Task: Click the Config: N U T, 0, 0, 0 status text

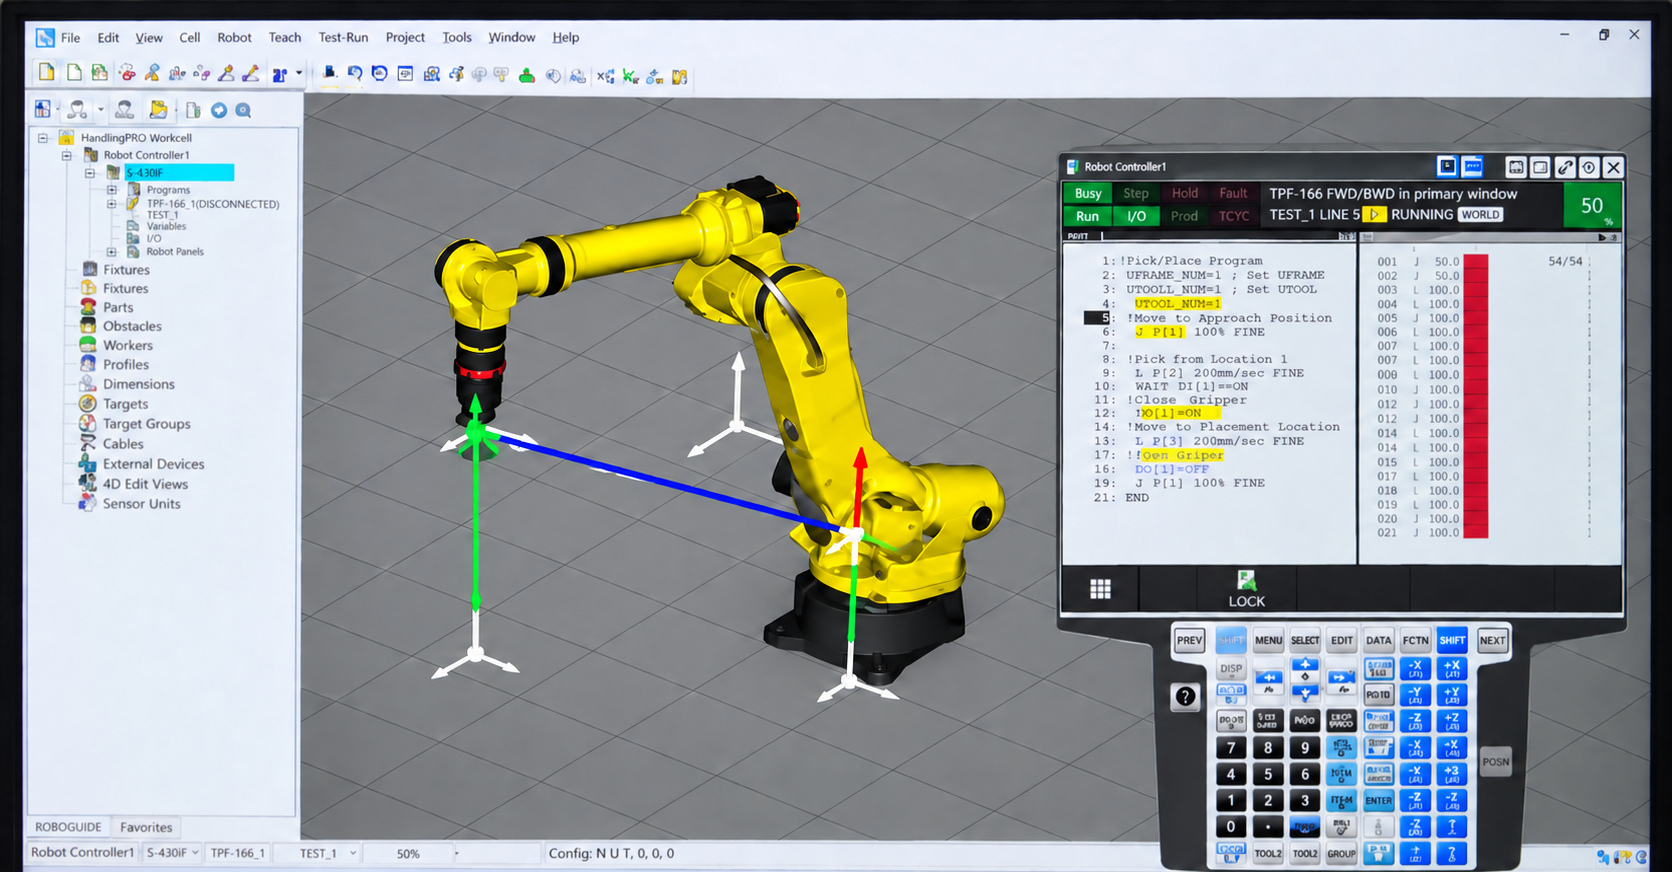Action: [x=611, y=853]
